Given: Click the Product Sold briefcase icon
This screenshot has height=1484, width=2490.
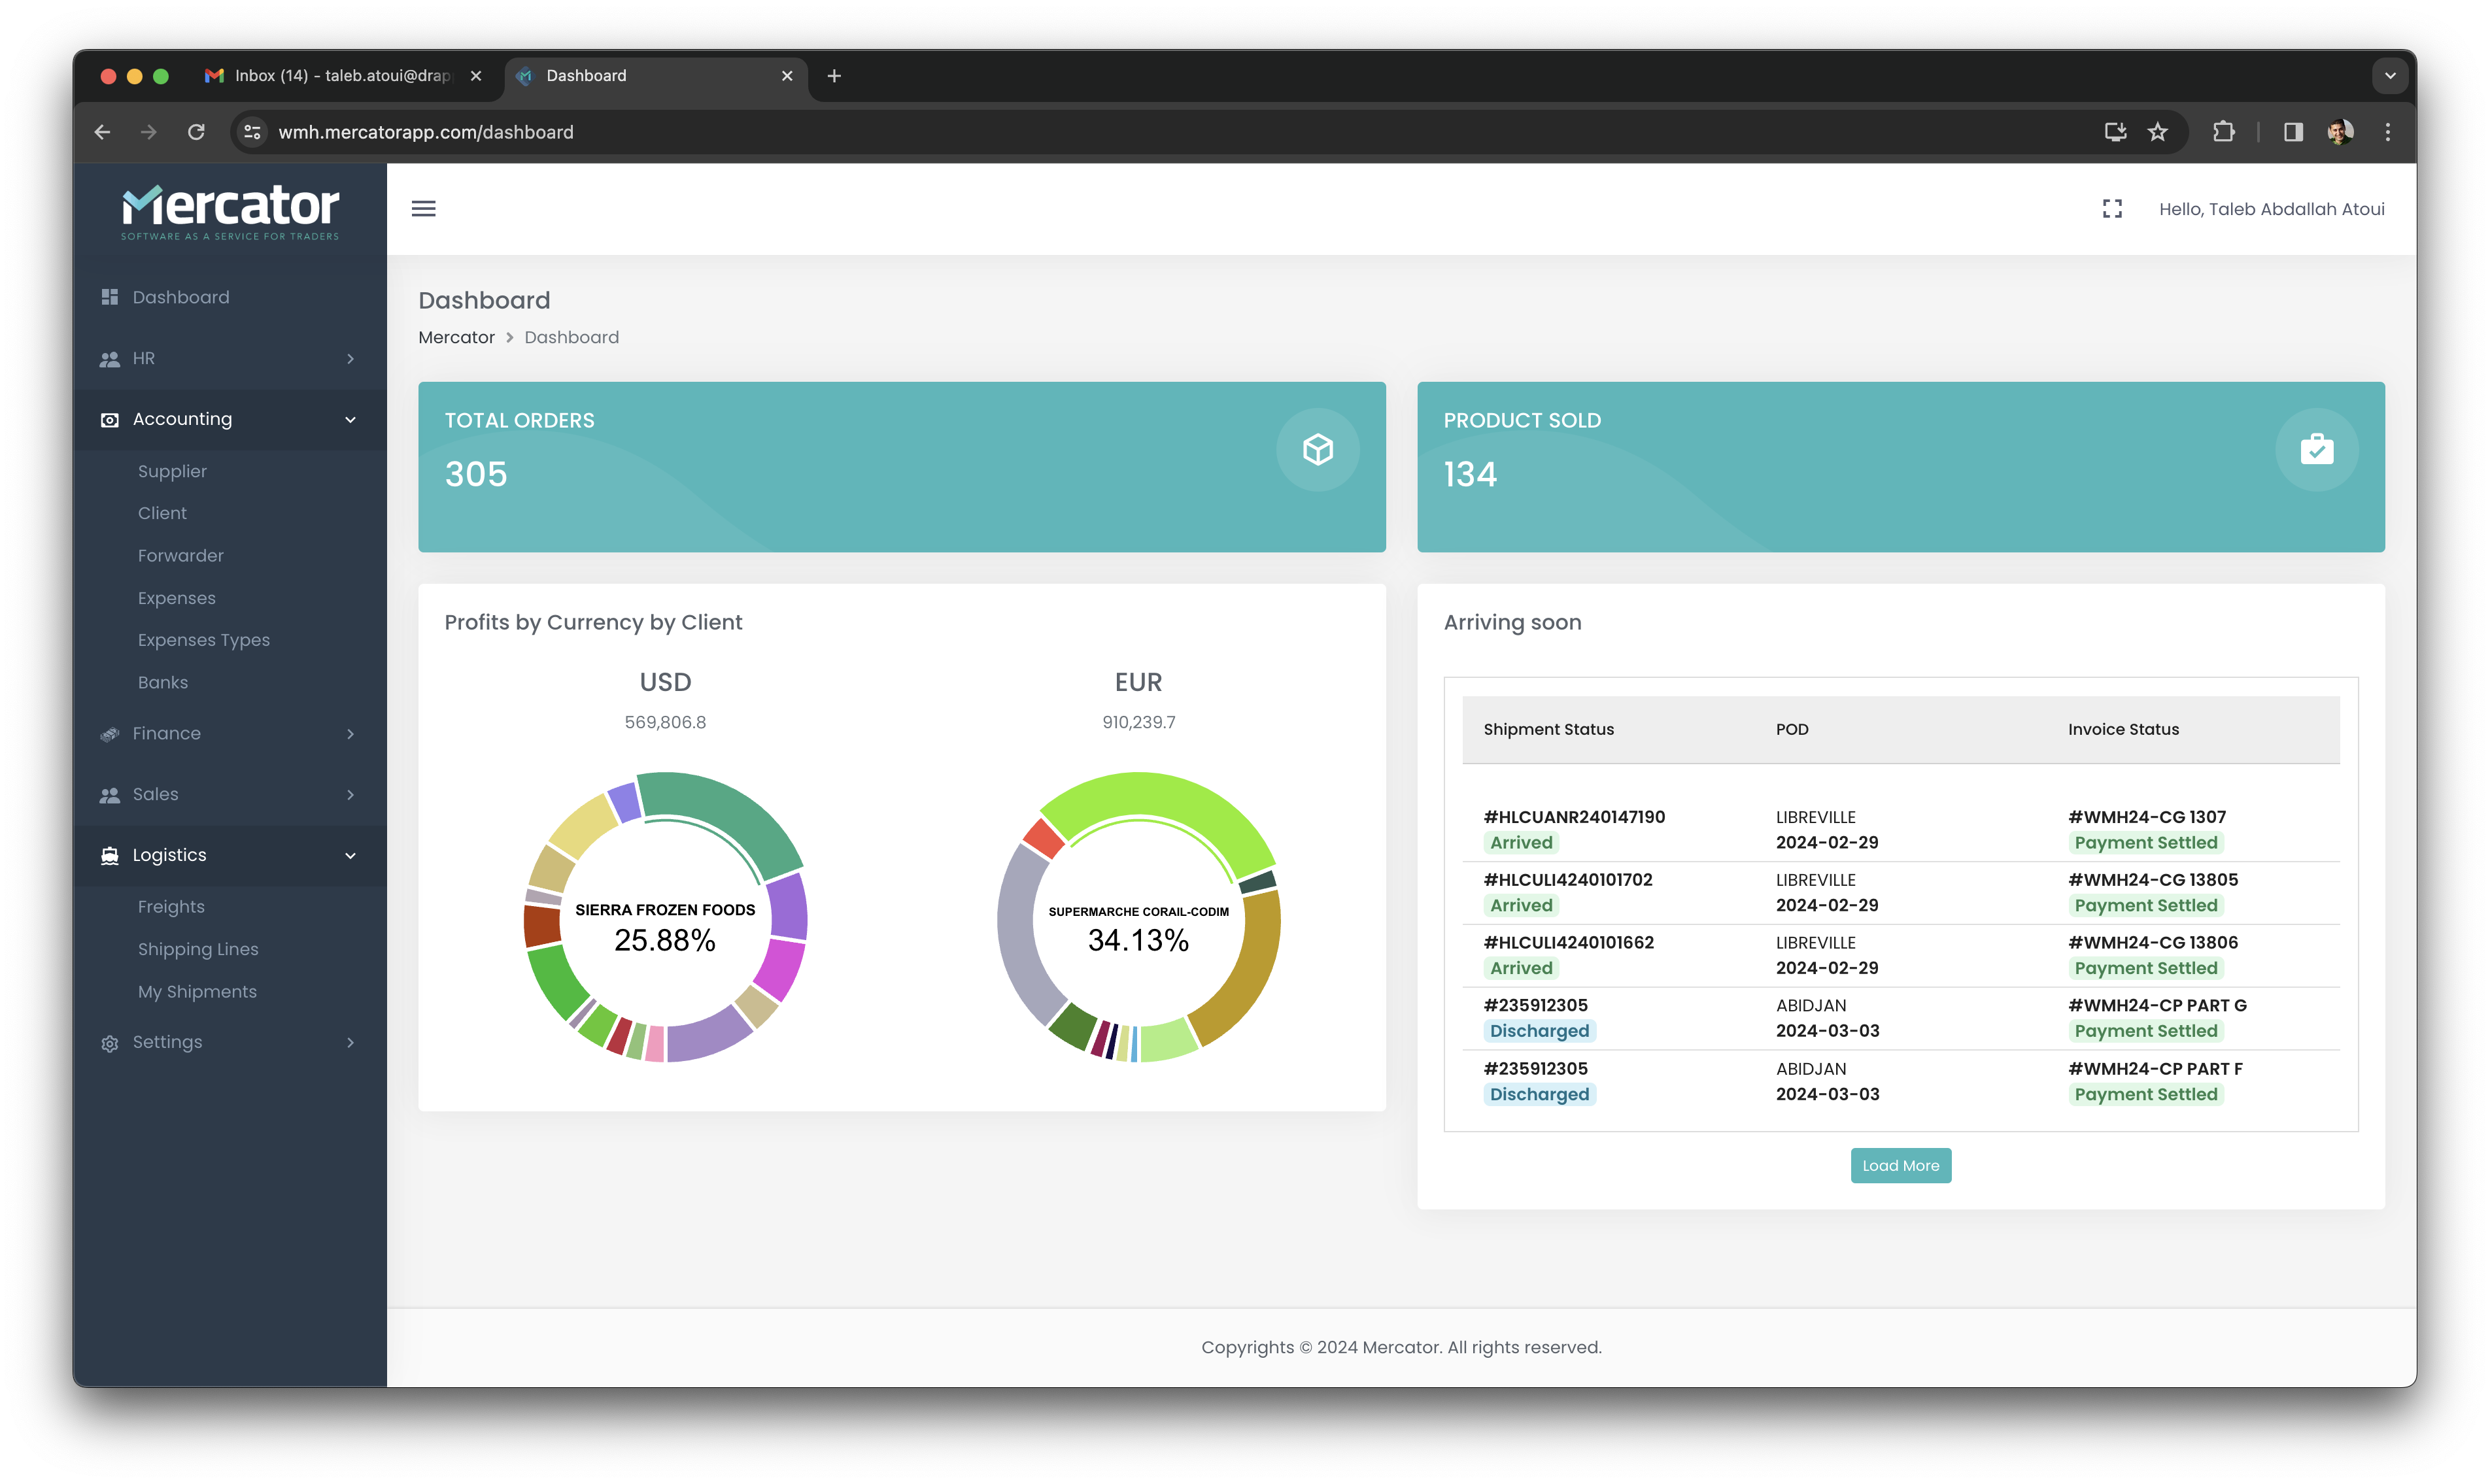Looking at the screenshot, I should (2316, 450).
